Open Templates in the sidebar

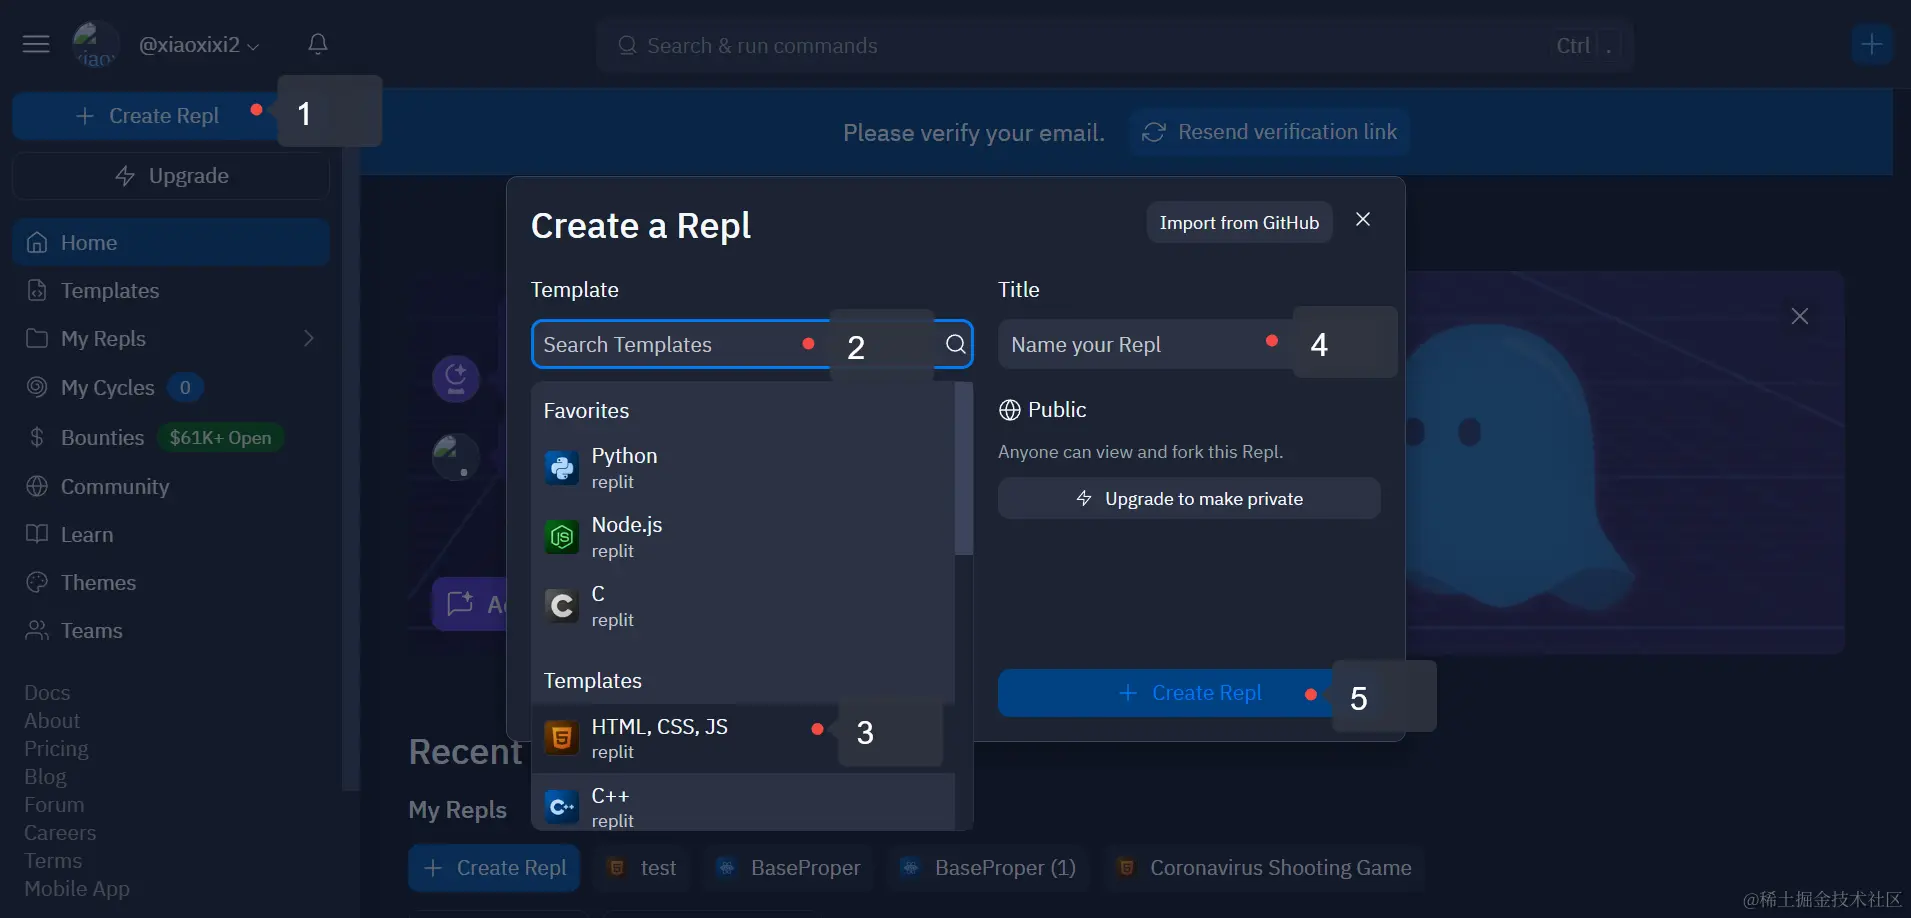[x=171, y=291]
